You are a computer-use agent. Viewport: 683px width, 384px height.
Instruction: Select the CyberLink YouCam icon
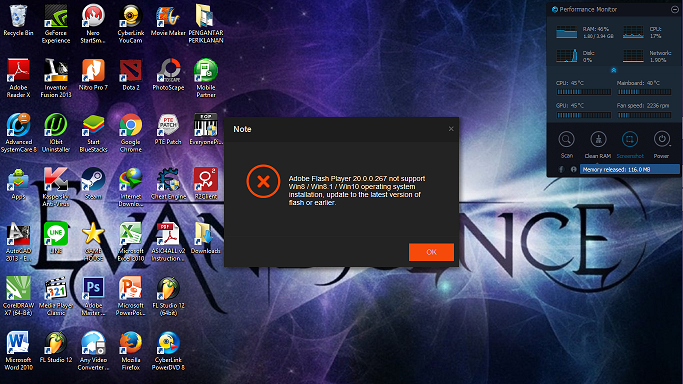pyautogui.click(x=131, y=24)
